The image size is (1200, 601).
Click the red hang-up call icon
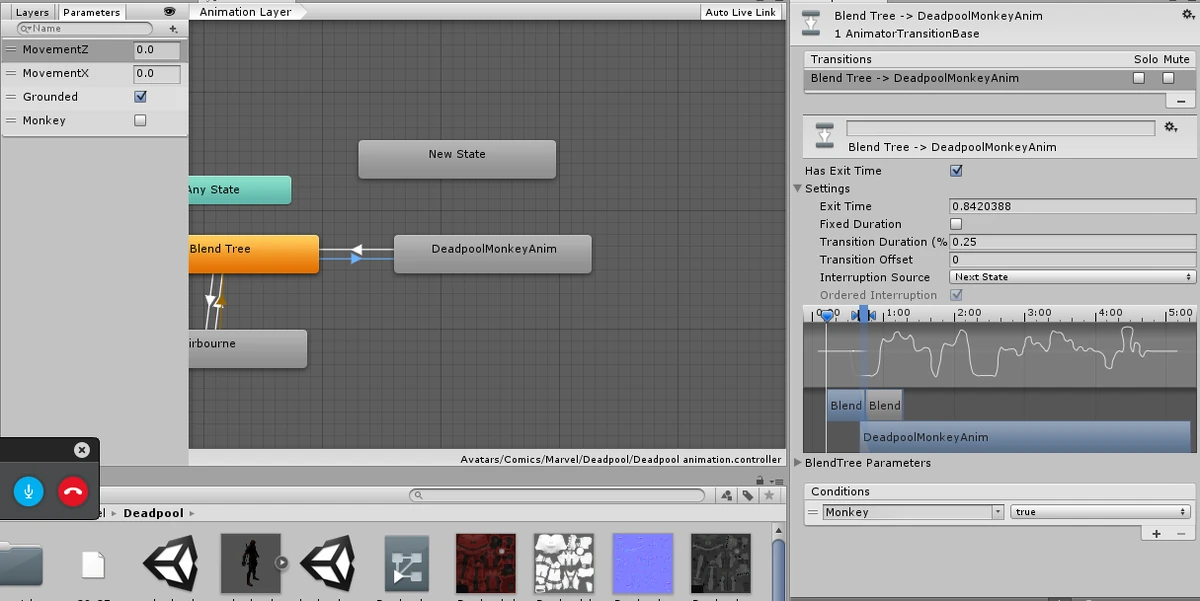point(73,491)
